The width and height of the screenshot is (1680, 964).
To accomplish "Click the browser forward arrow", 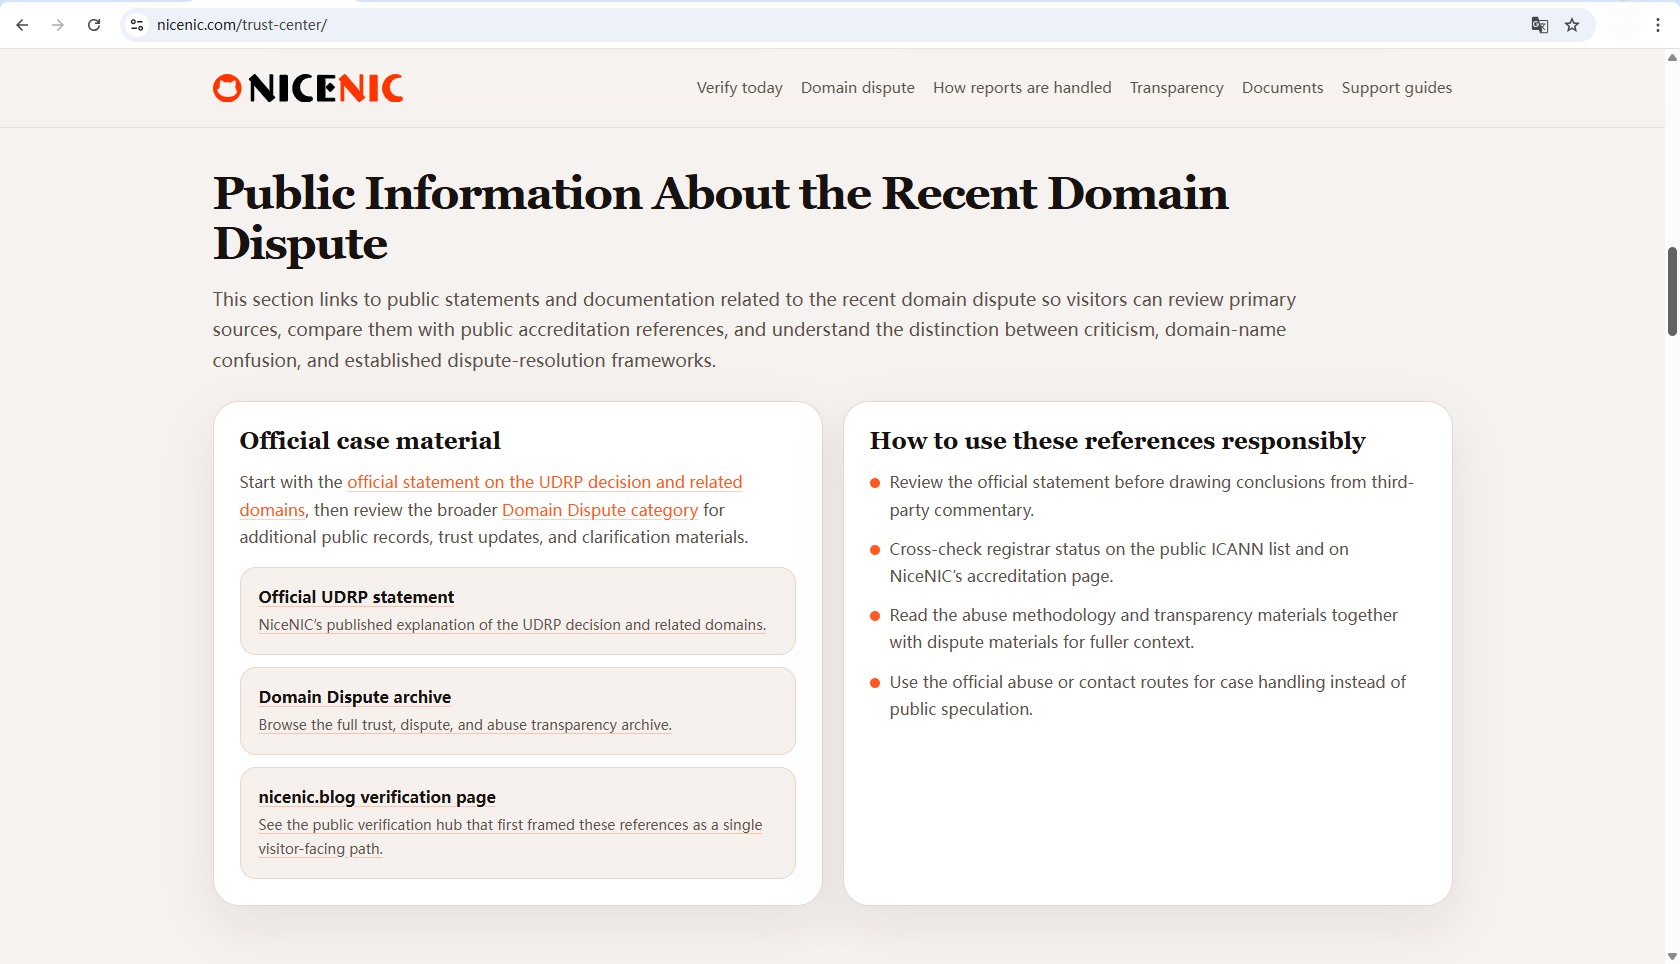I will (x=58, y=25).
